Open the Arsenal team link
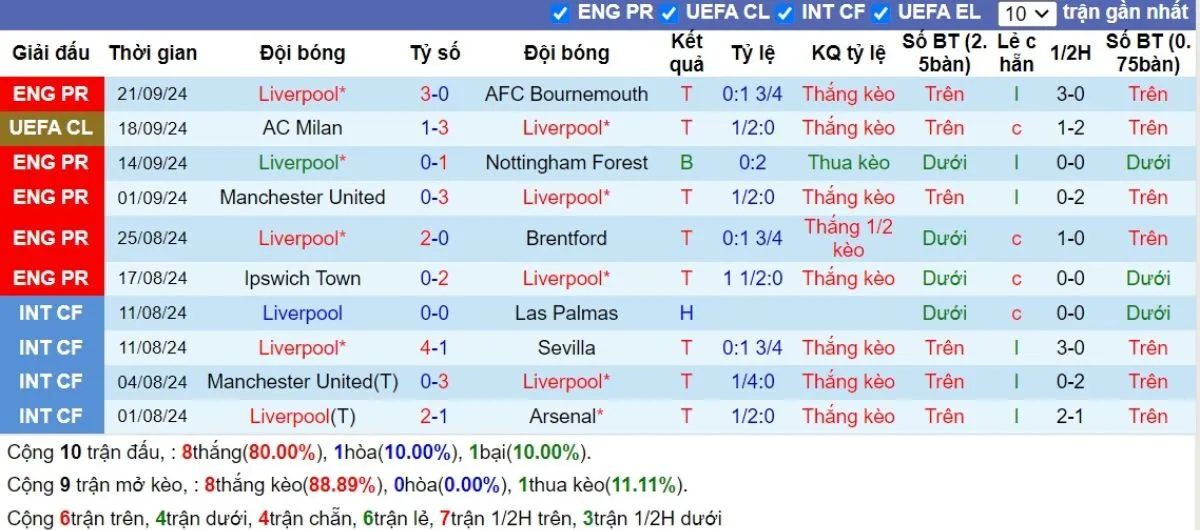Screen dimensions: 1200x530 coord(566,416)
